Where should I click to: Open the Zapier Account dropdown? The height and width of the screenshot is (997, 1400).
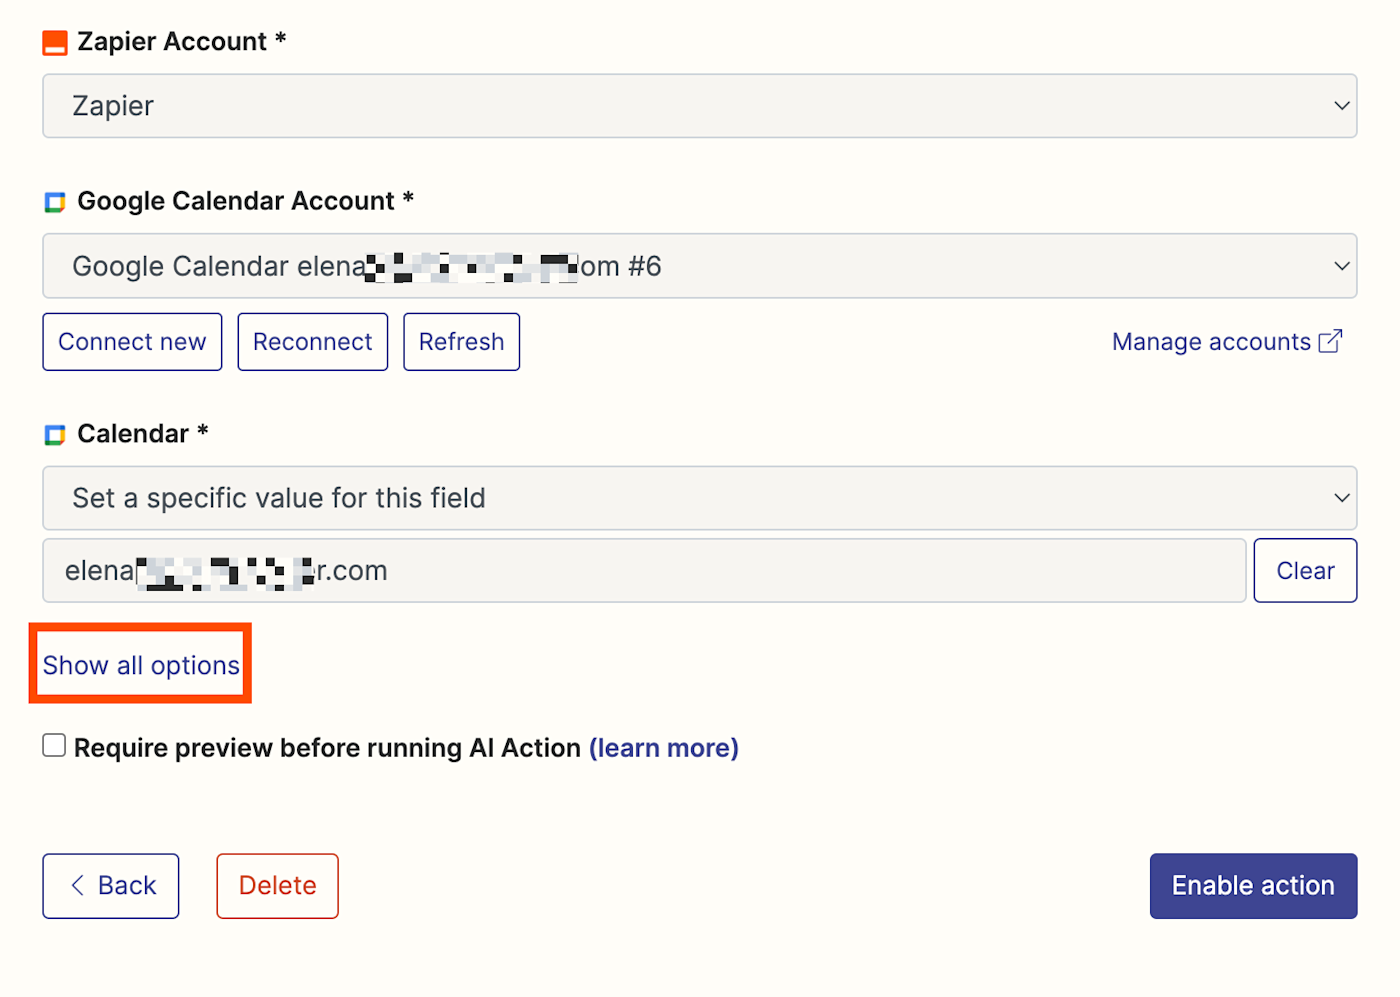pyautogui.click(x=699, y=106)
